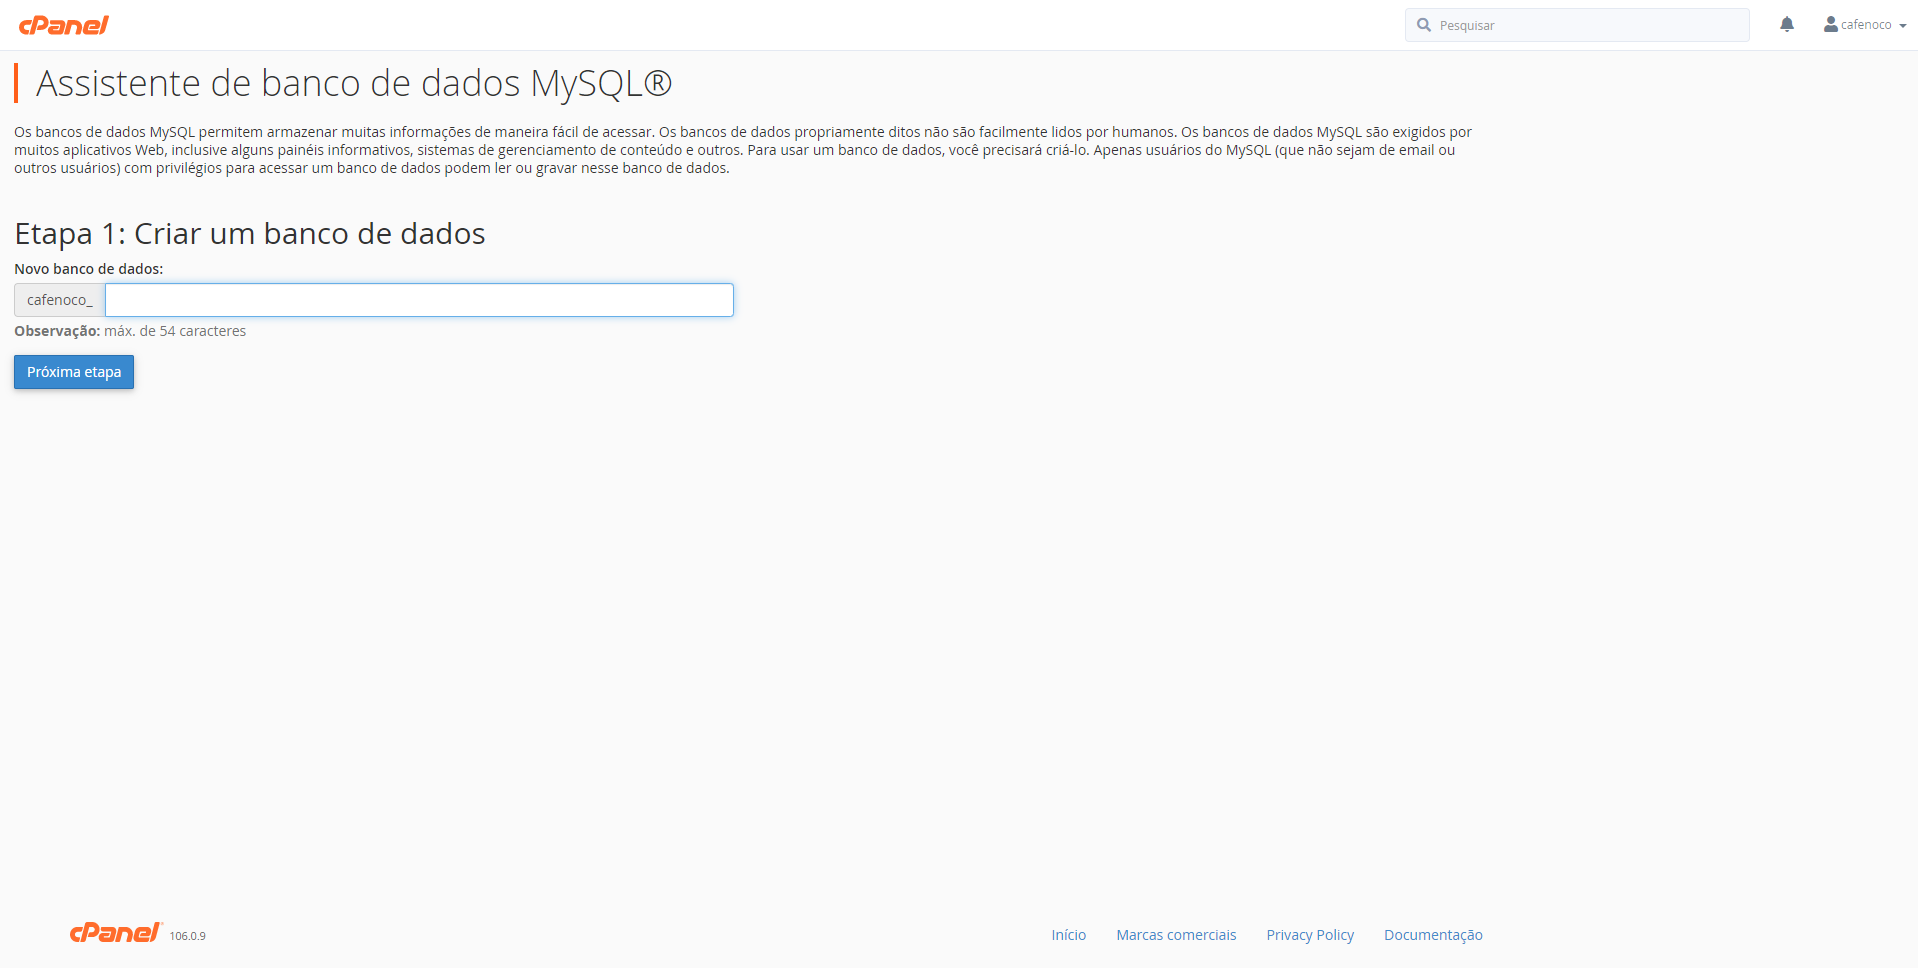Open the Privacy Policy link
1918x968 pixels.
1310,935
